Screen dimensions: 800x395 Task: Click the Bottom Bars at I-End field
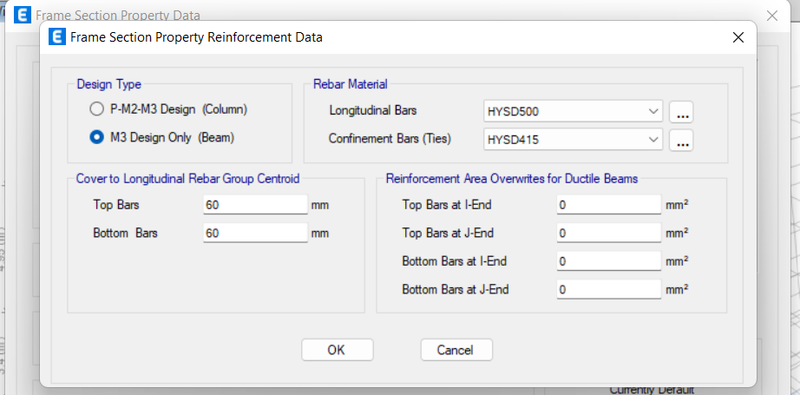[x=609, y=261]
